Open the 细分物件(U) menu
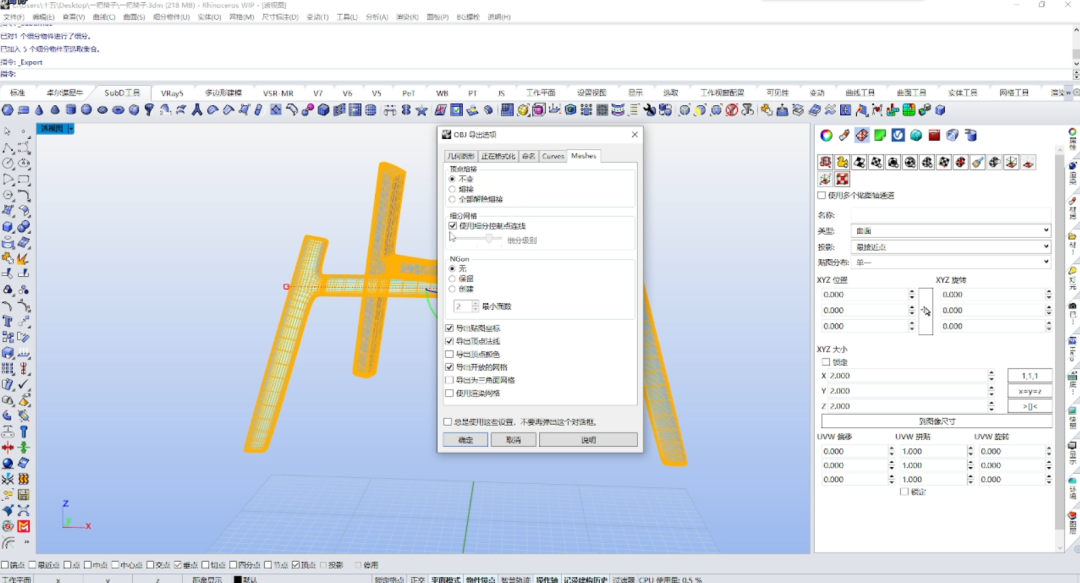This screenshot has width=1080, height=583. coord(171,17)
